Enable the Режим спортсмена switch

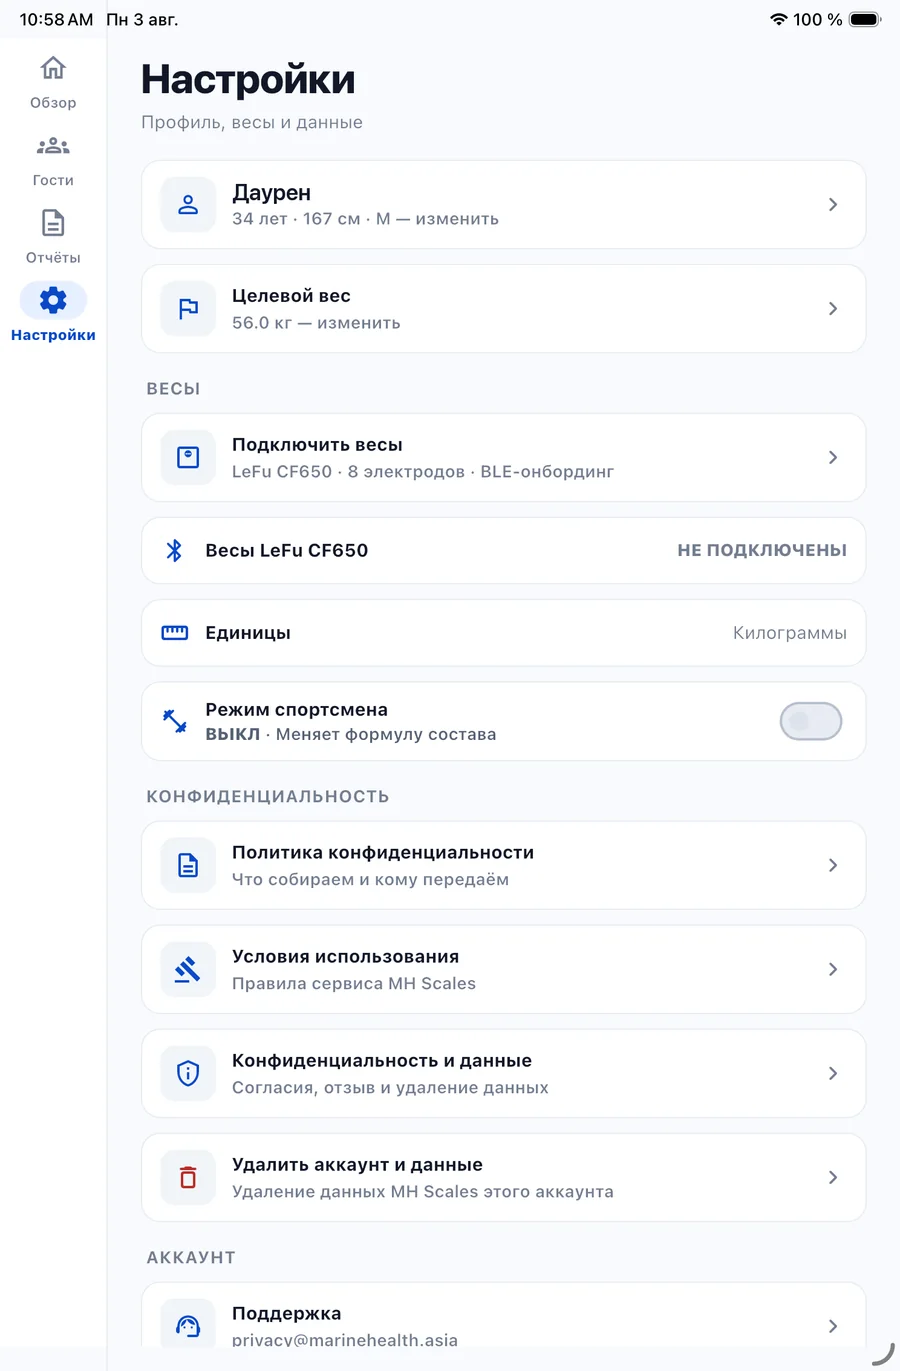(x=811, y=721)
